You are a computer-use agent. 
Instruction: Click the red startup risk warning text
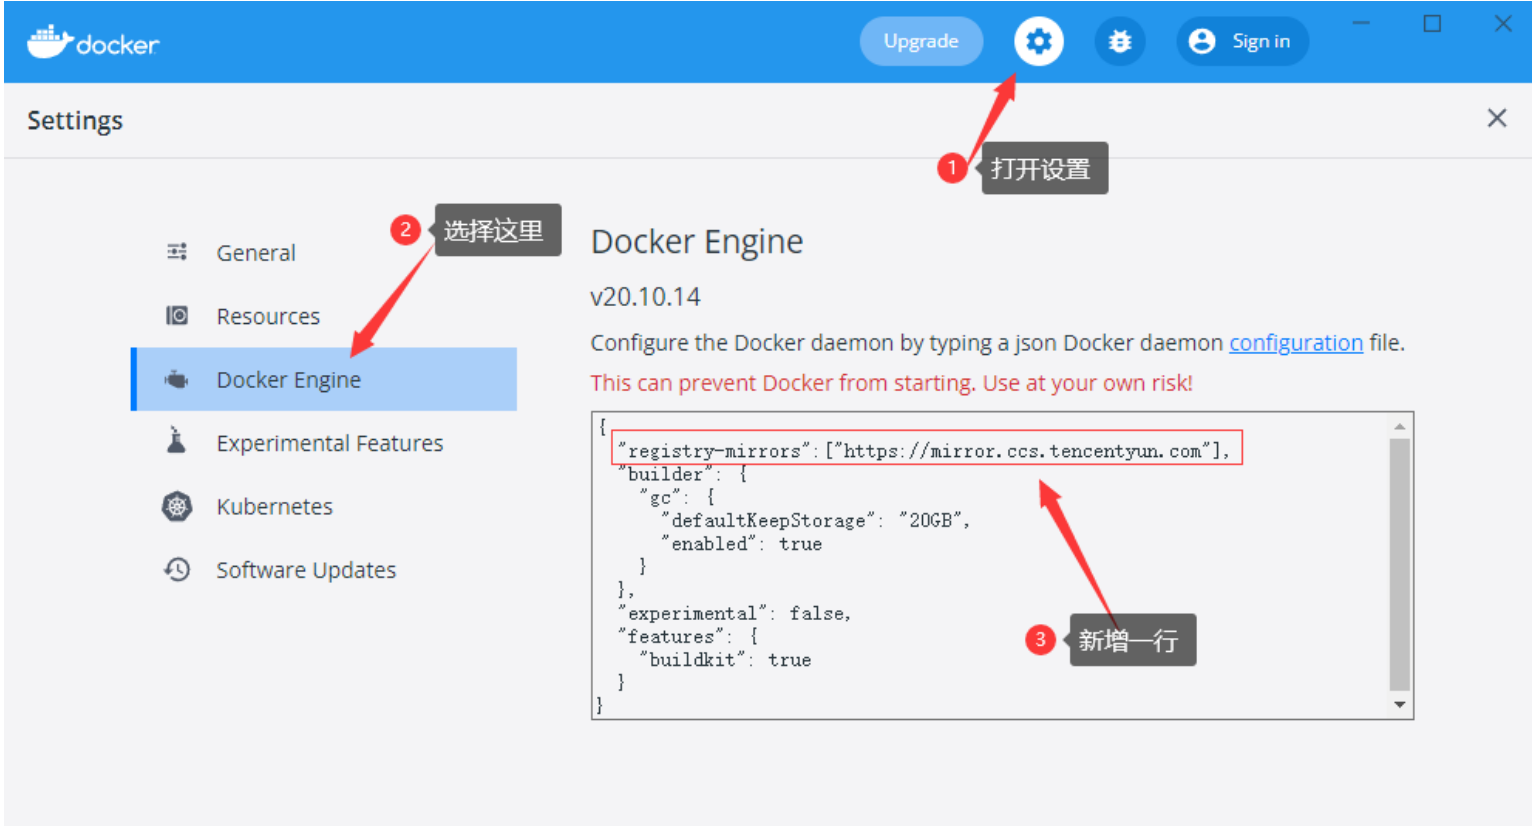click(x=891, y=383)
